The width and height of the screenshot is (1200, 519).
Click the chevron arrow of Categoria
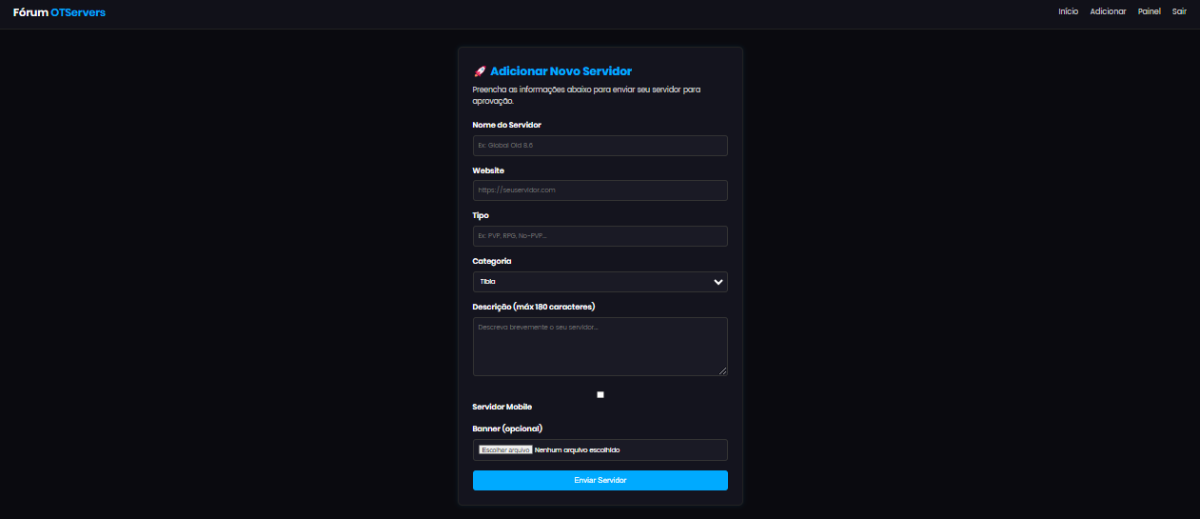click(718, 282)
